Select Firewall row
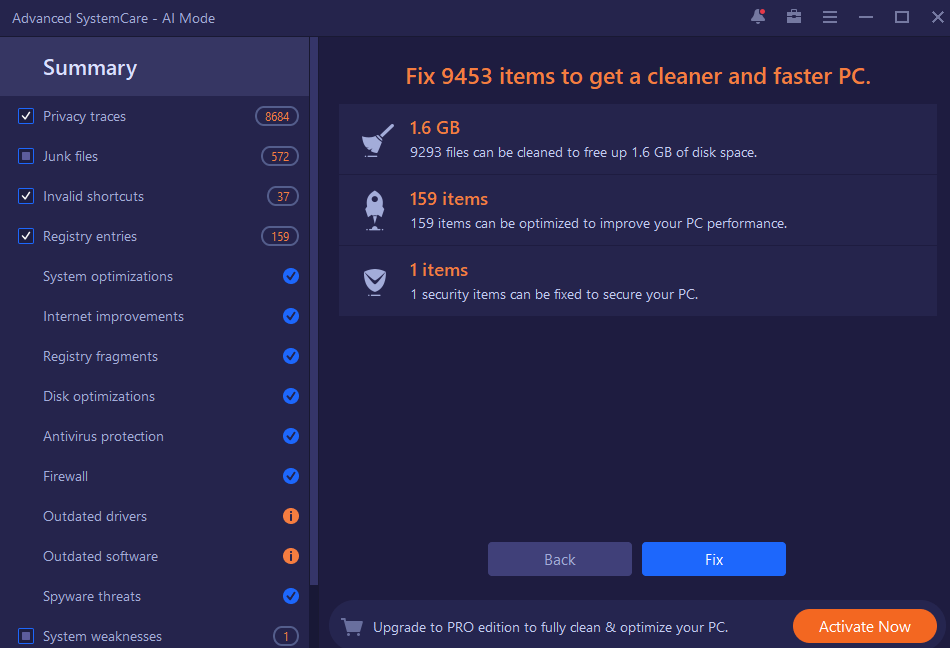This screenshot has width=950, height=648. click(x=154, y=476)
